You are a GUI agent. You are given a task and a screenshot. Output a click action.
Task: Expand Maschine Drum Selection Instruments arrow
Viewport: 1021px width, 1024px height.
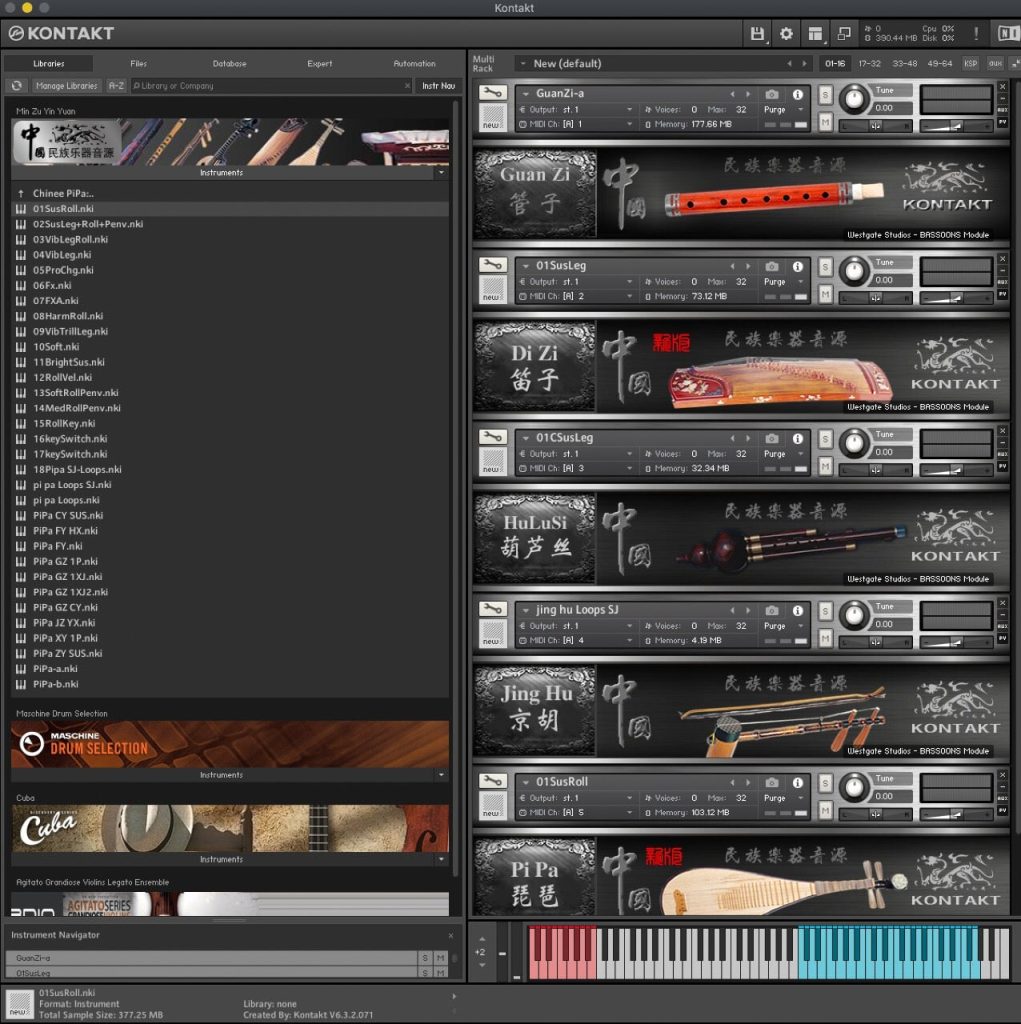442,775
